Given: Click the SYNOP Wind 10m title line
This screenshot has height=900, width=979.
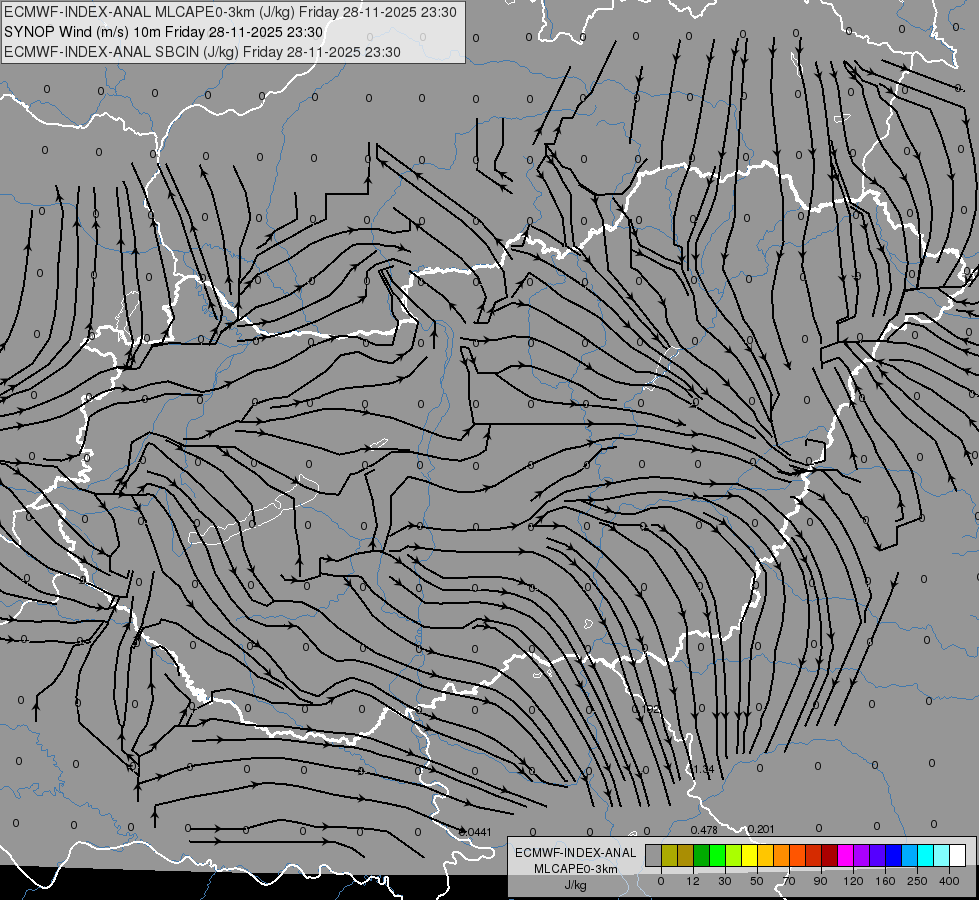Looking at the screenshot, I should point(163,32).
